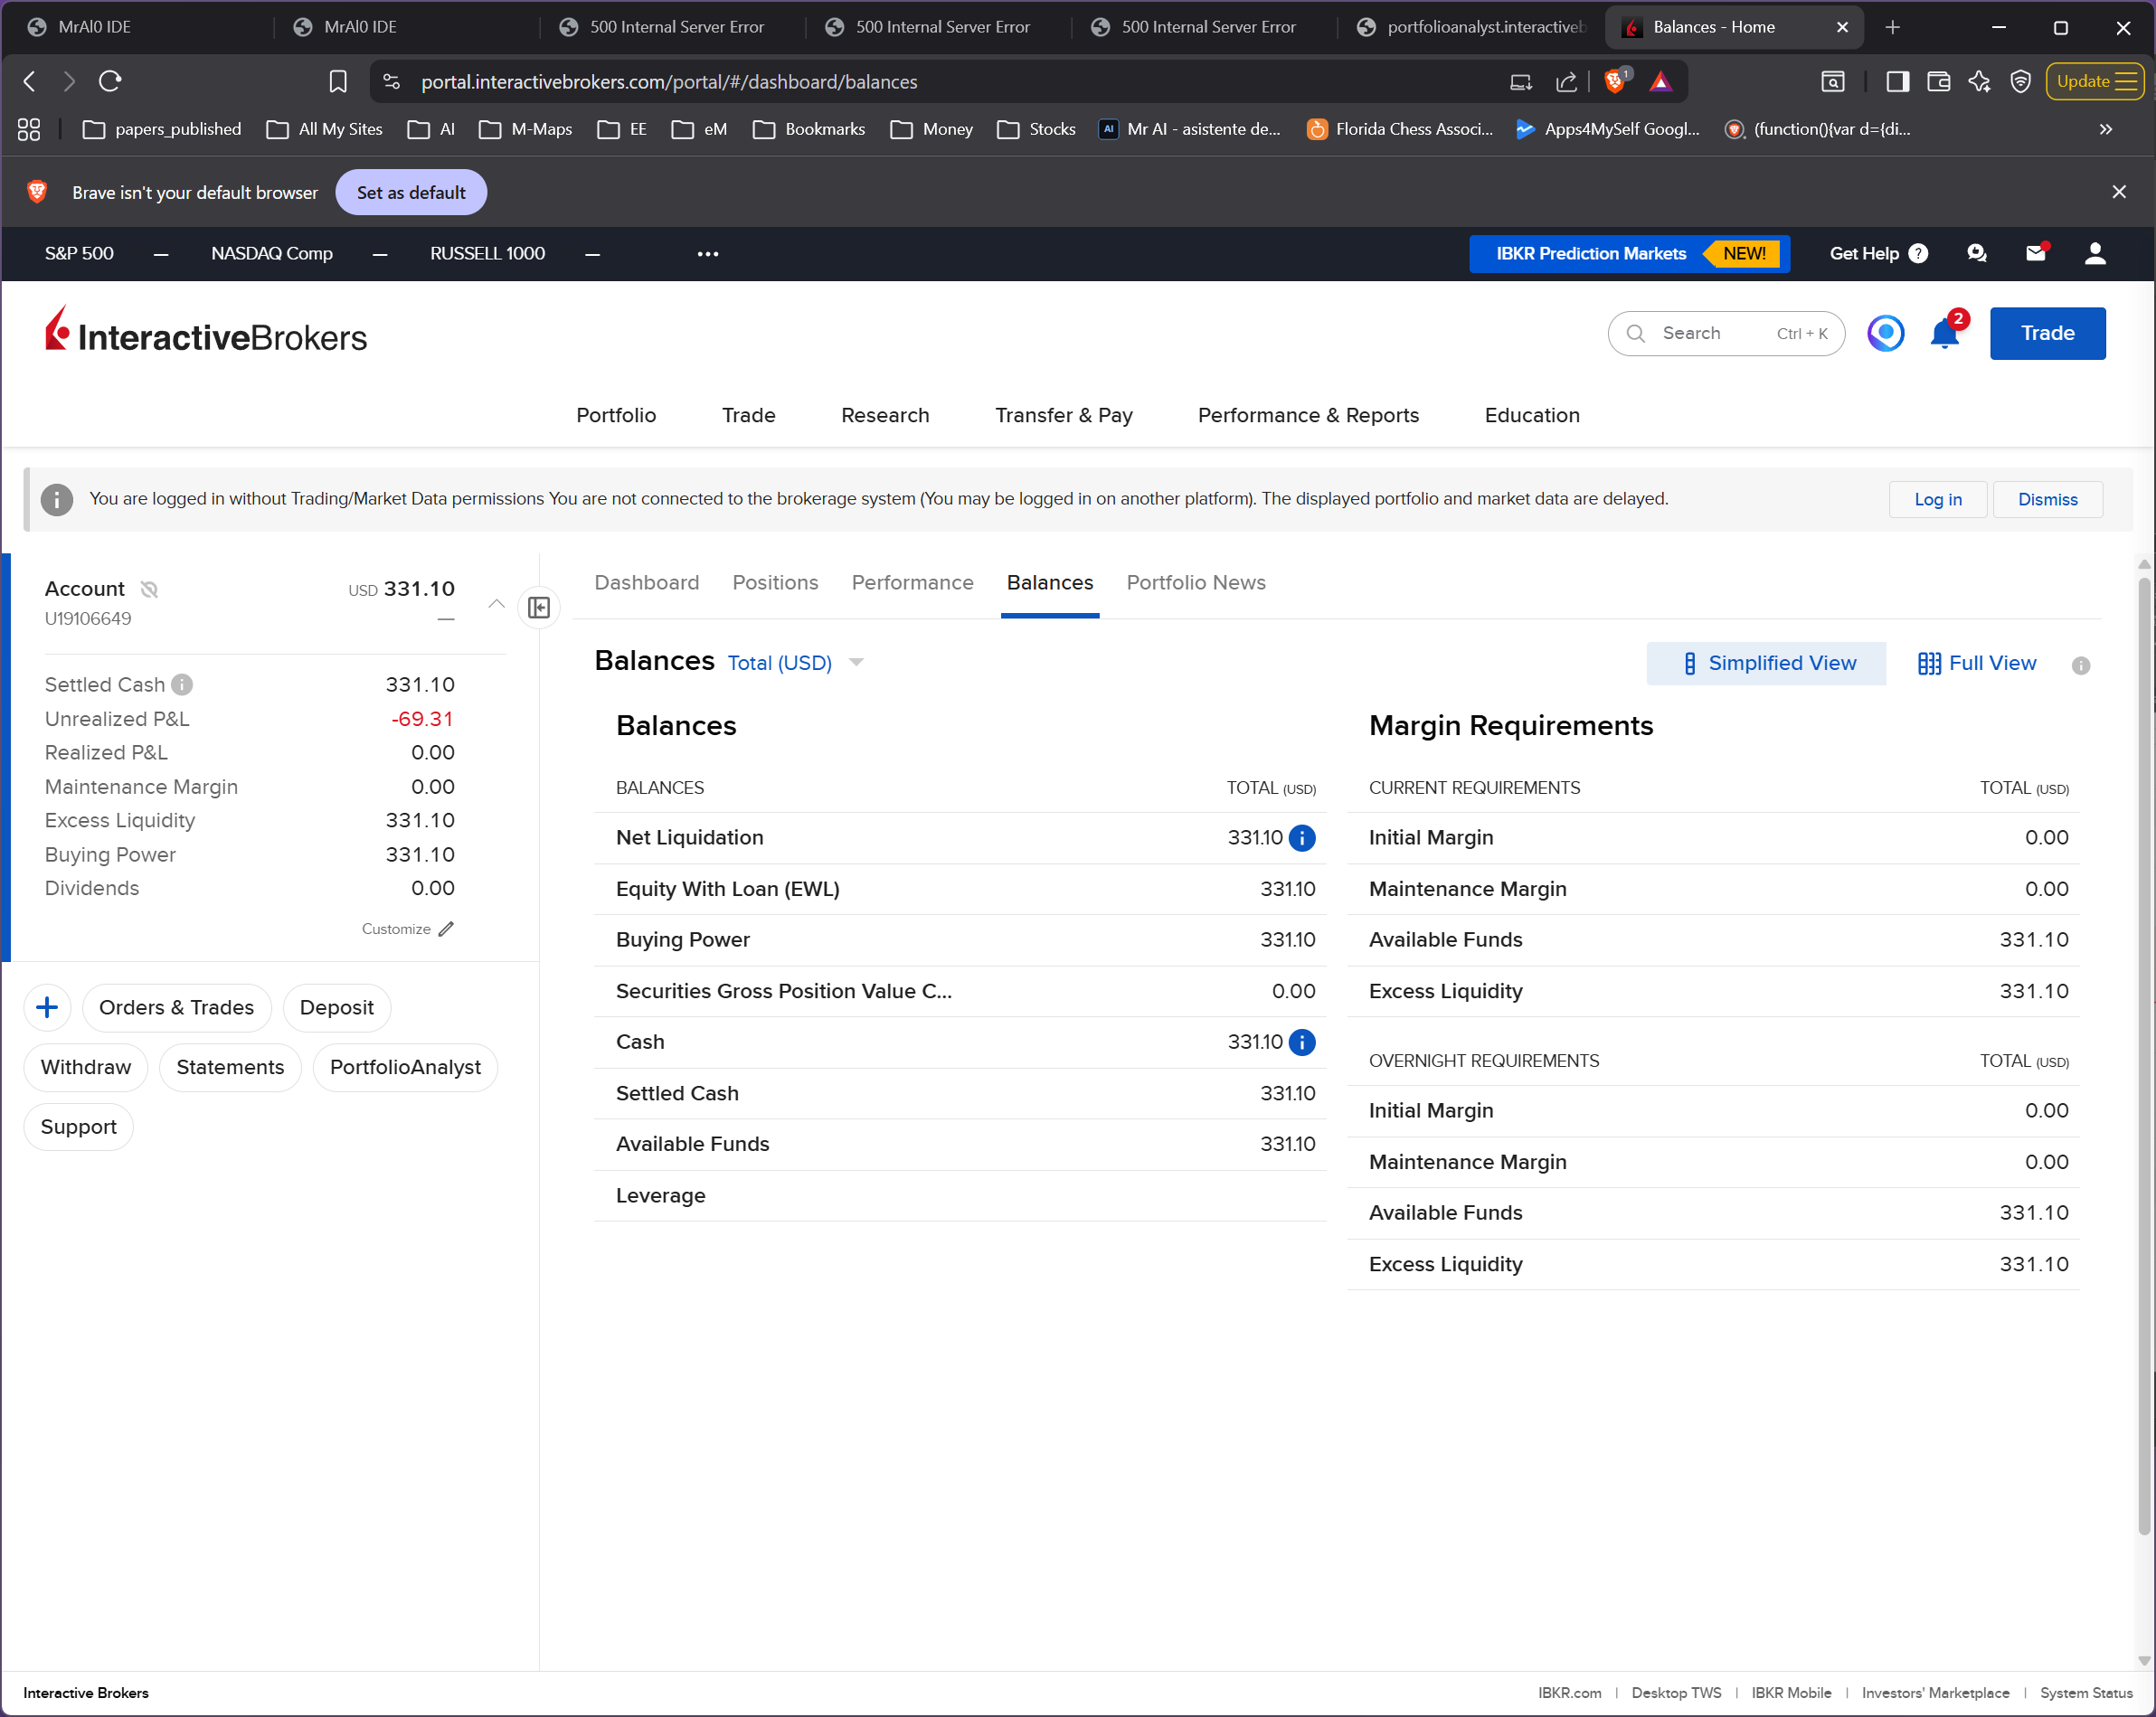Switch to Simplified View
Viewport: 2156px width, 1717px height.
tap(1766, 664)
